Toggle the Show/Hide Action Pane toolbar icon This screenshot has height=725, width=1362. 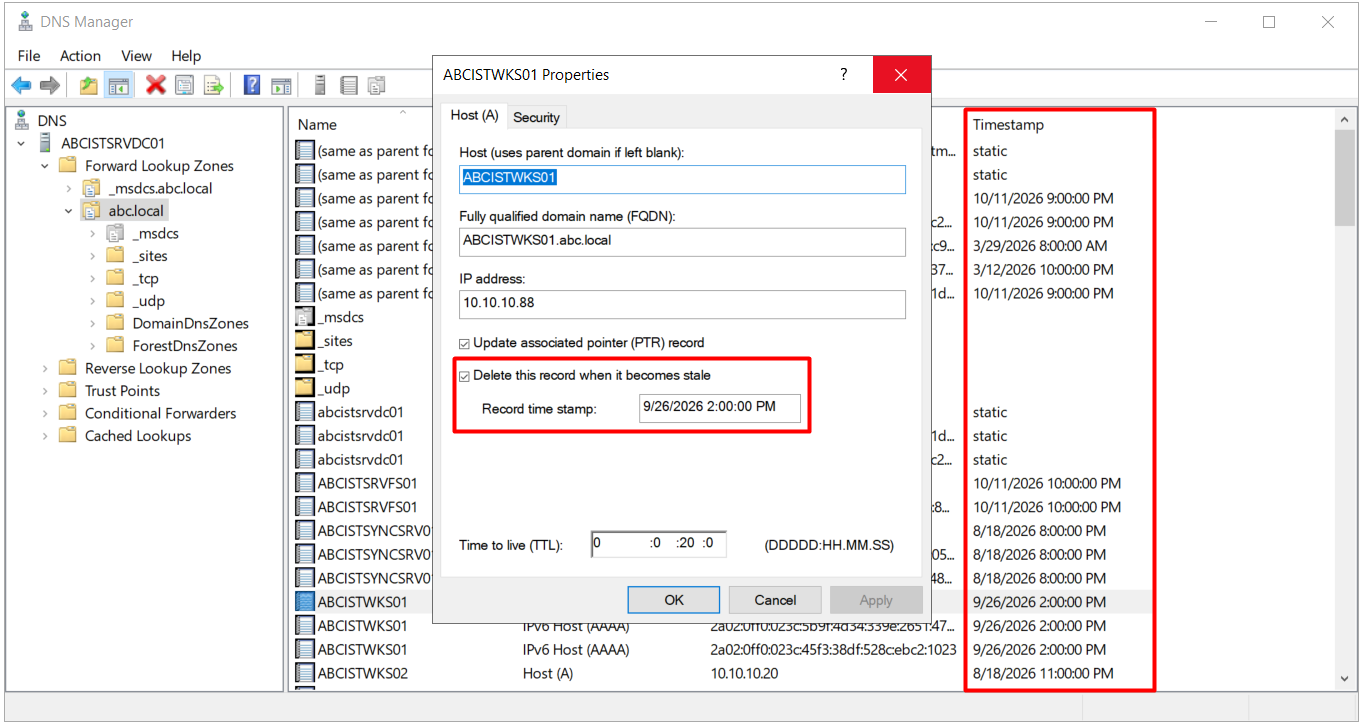[x=281, y=86]
